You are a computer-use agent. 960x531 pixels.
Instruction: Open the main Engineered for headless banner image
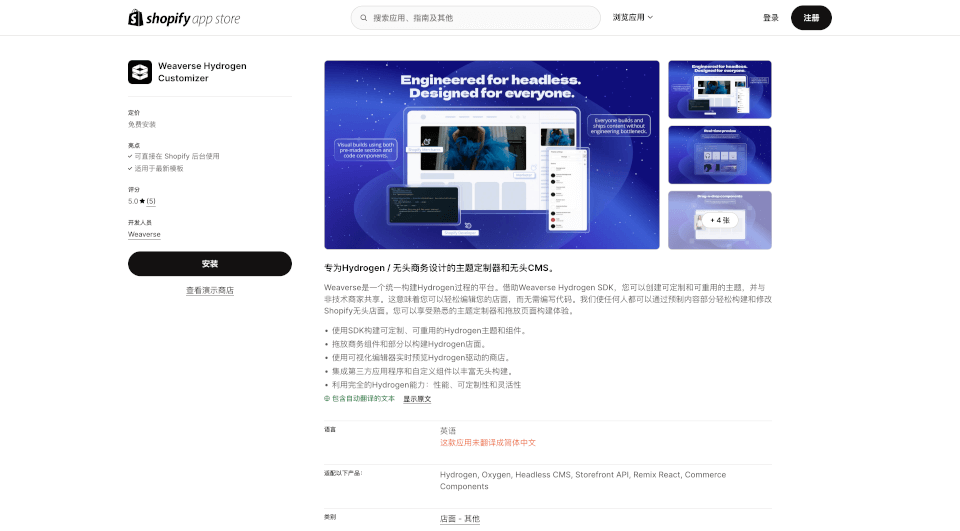pos(492,154)
